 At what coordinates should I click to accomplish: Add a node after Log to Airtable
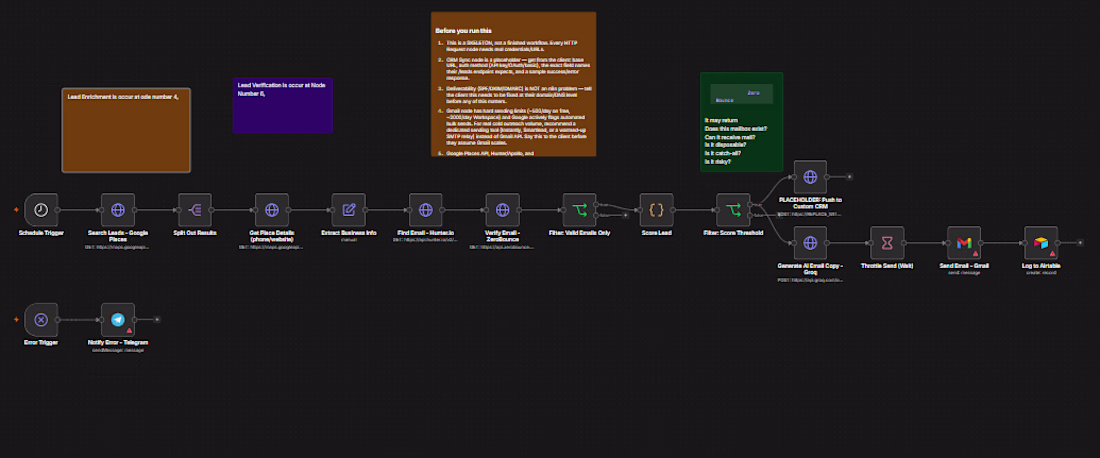tap(1080, 243)
